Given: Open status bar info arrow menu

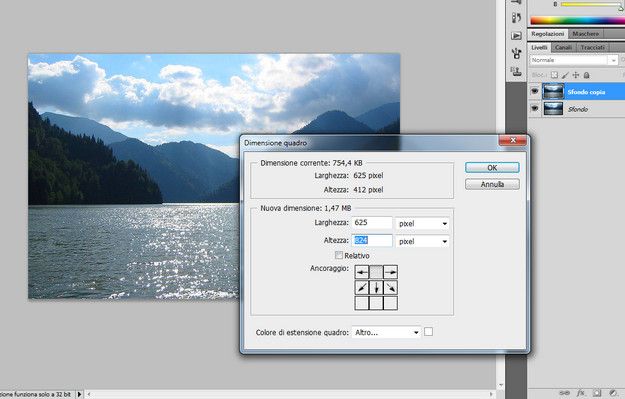Looking at the screenshot, I should (79, 394).
